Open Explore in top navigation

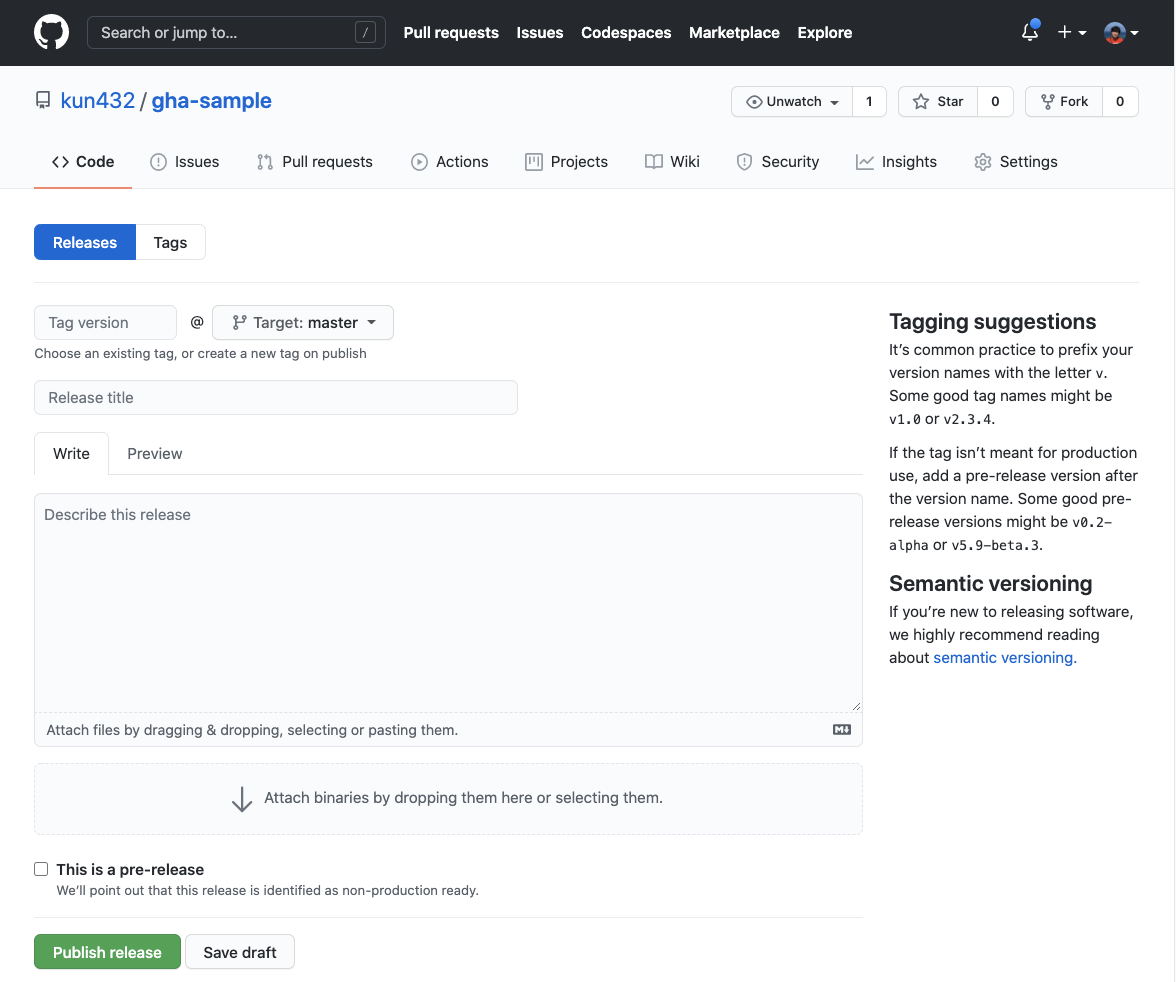(x=824, y=32)
